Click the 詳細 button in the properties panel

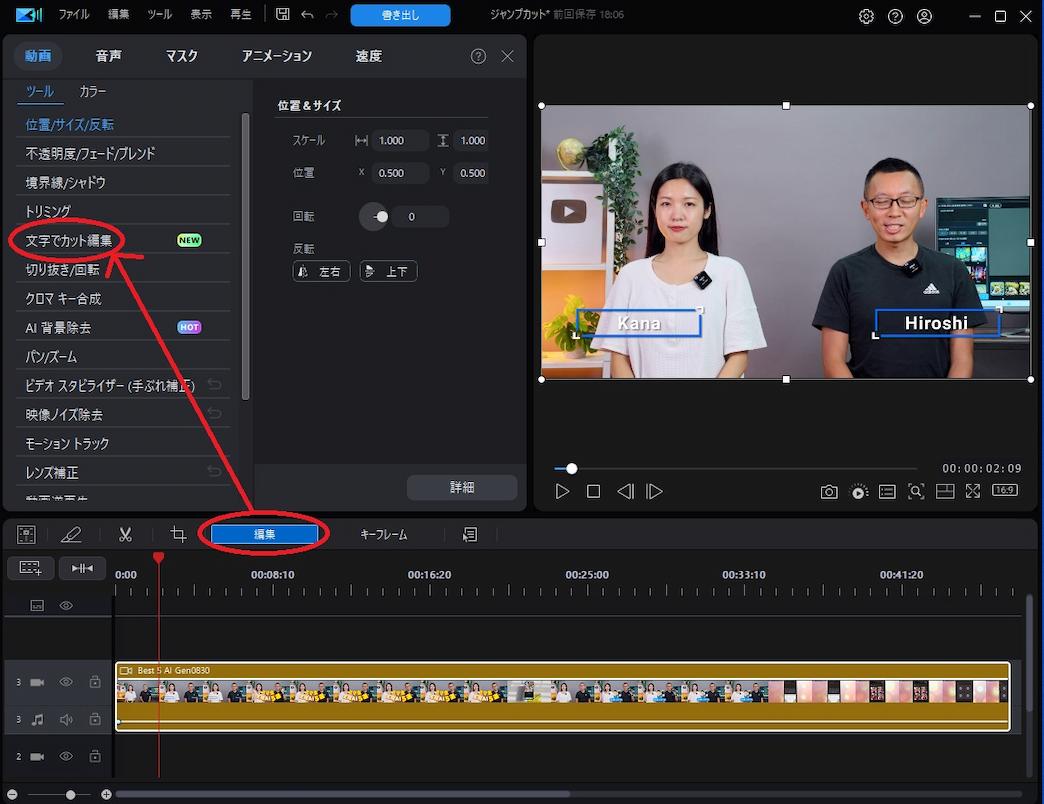coord(462,487)
